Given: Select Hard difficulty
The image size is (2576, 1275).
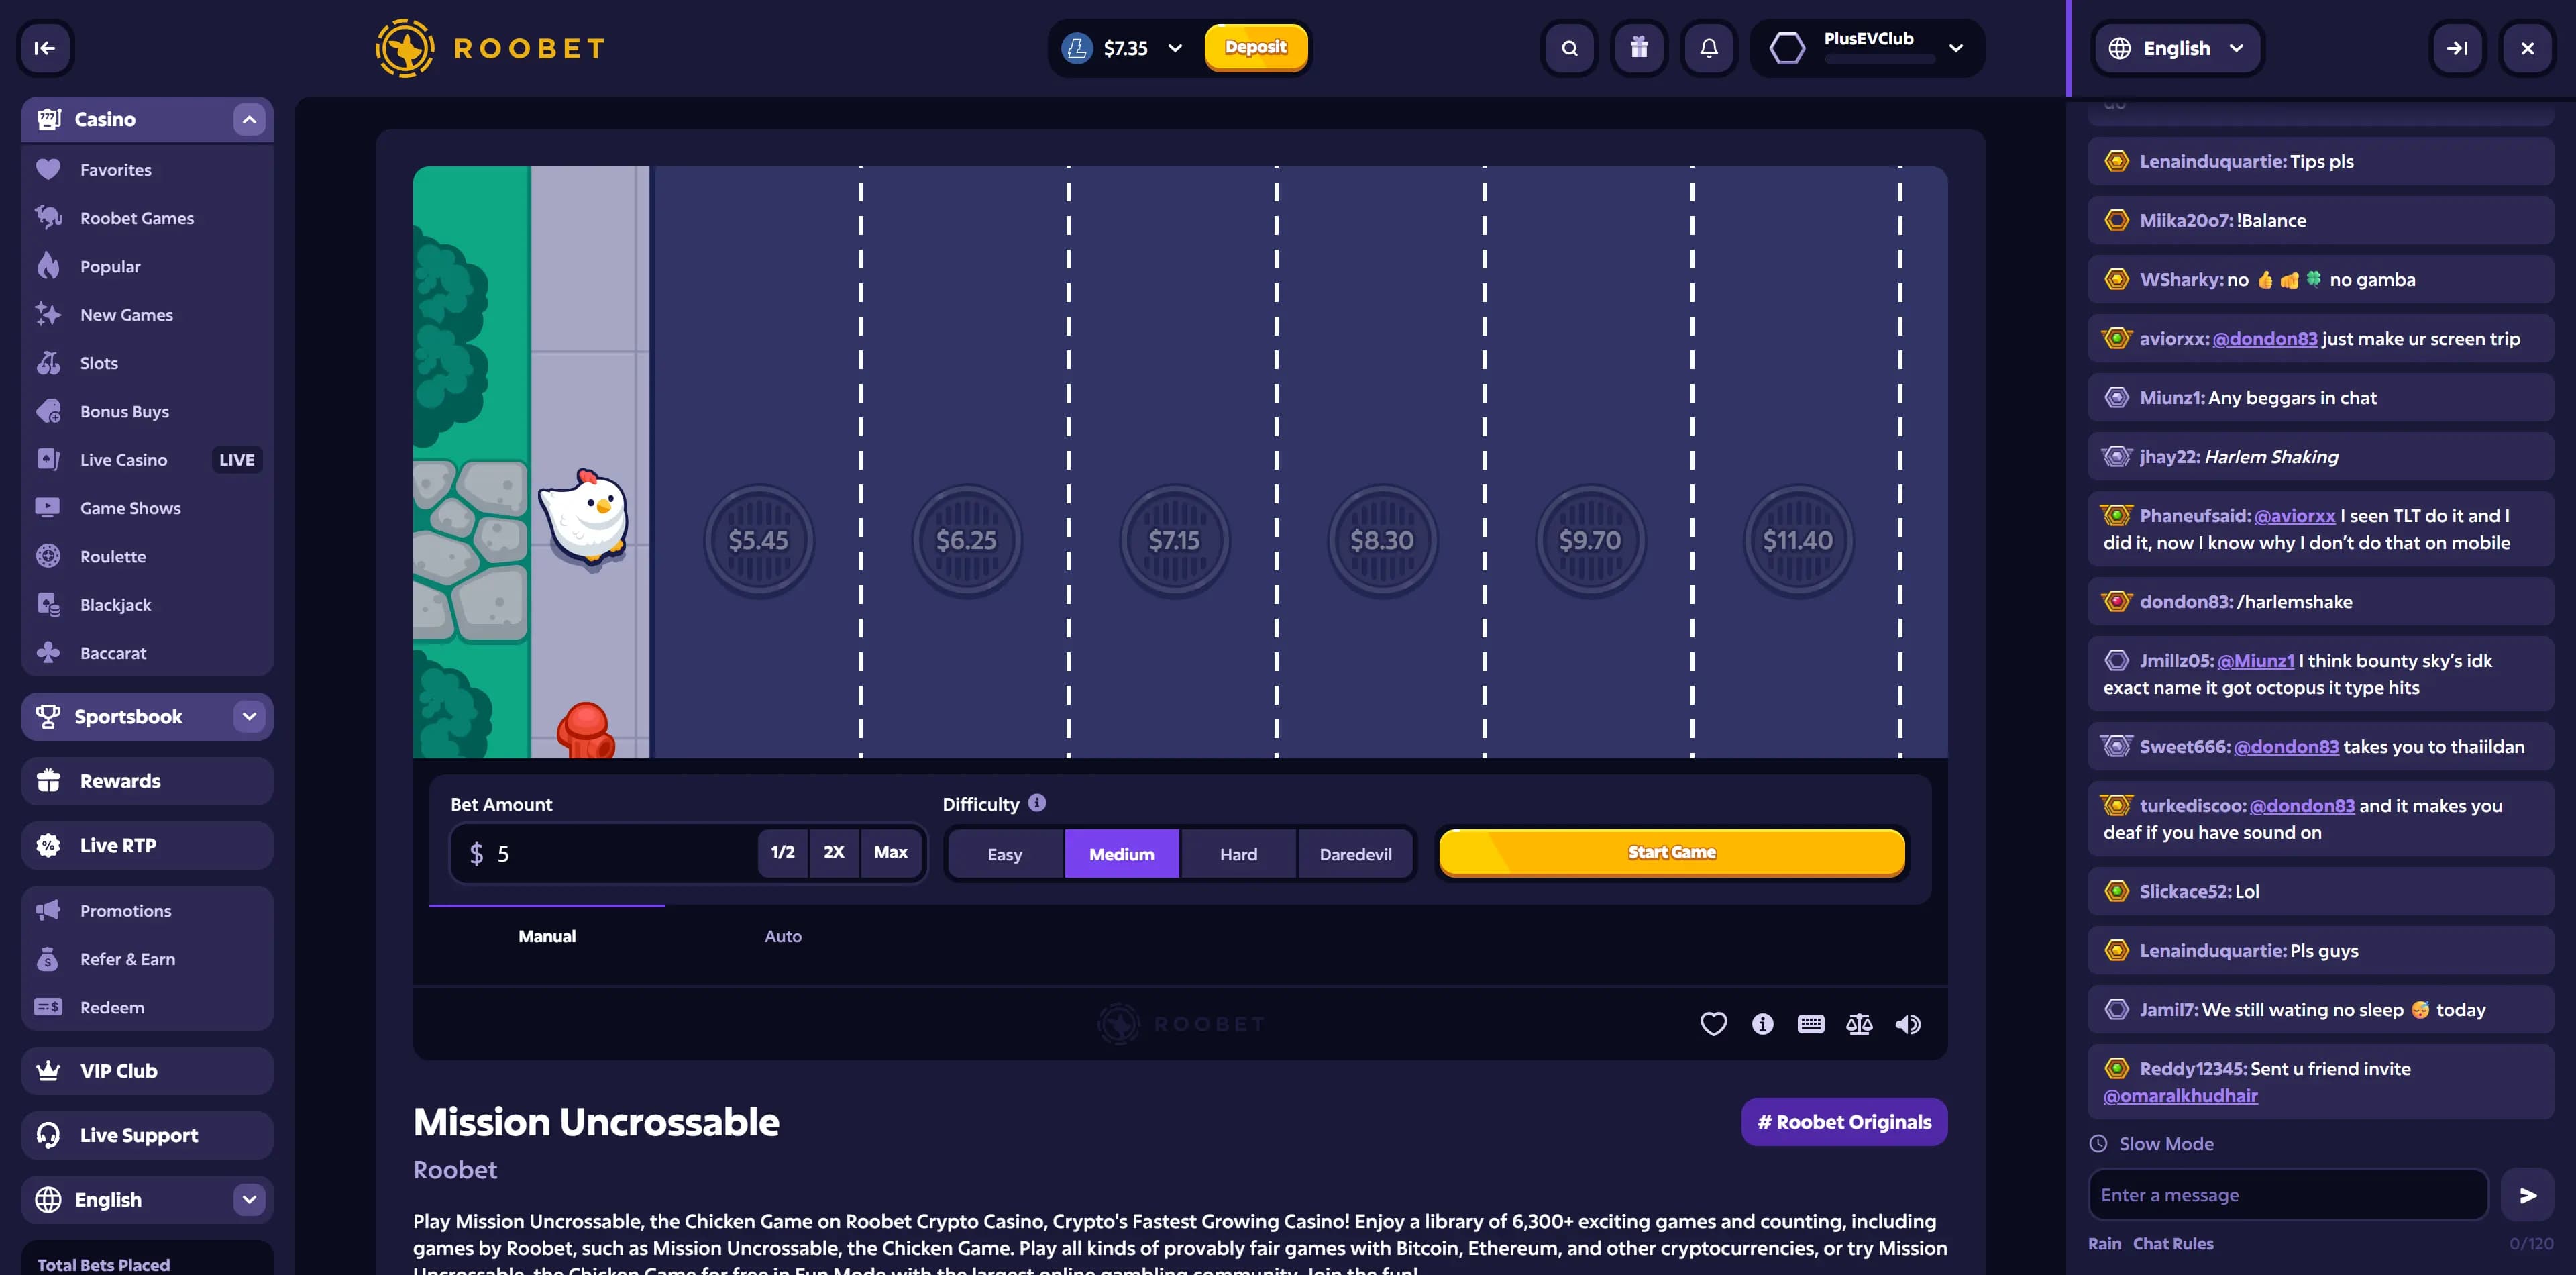Looking at the screenshot, I should point(1238,854).
